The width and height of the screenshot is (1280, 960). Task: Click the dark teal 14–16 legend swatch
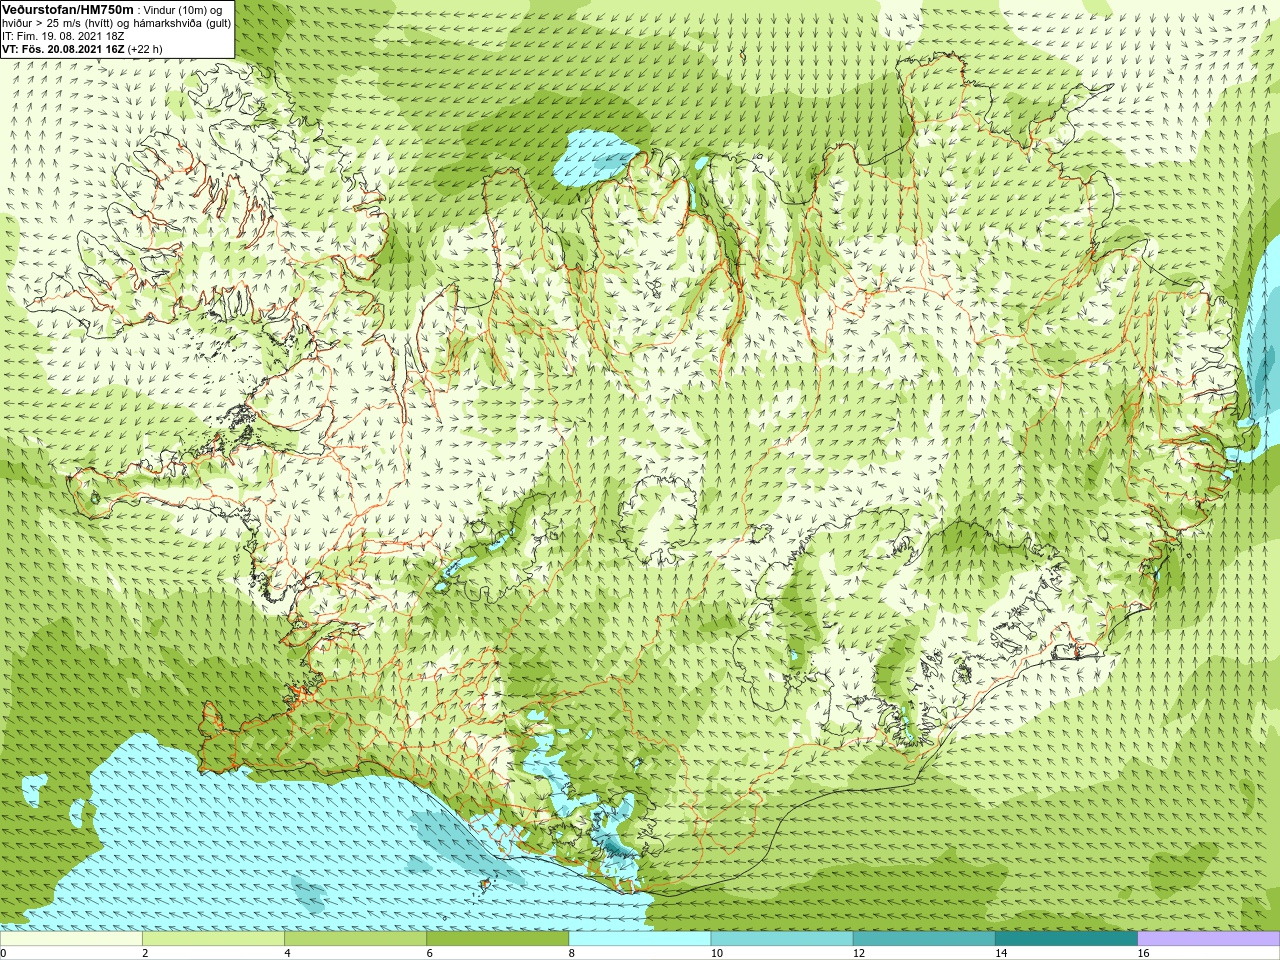point(1066,939)
